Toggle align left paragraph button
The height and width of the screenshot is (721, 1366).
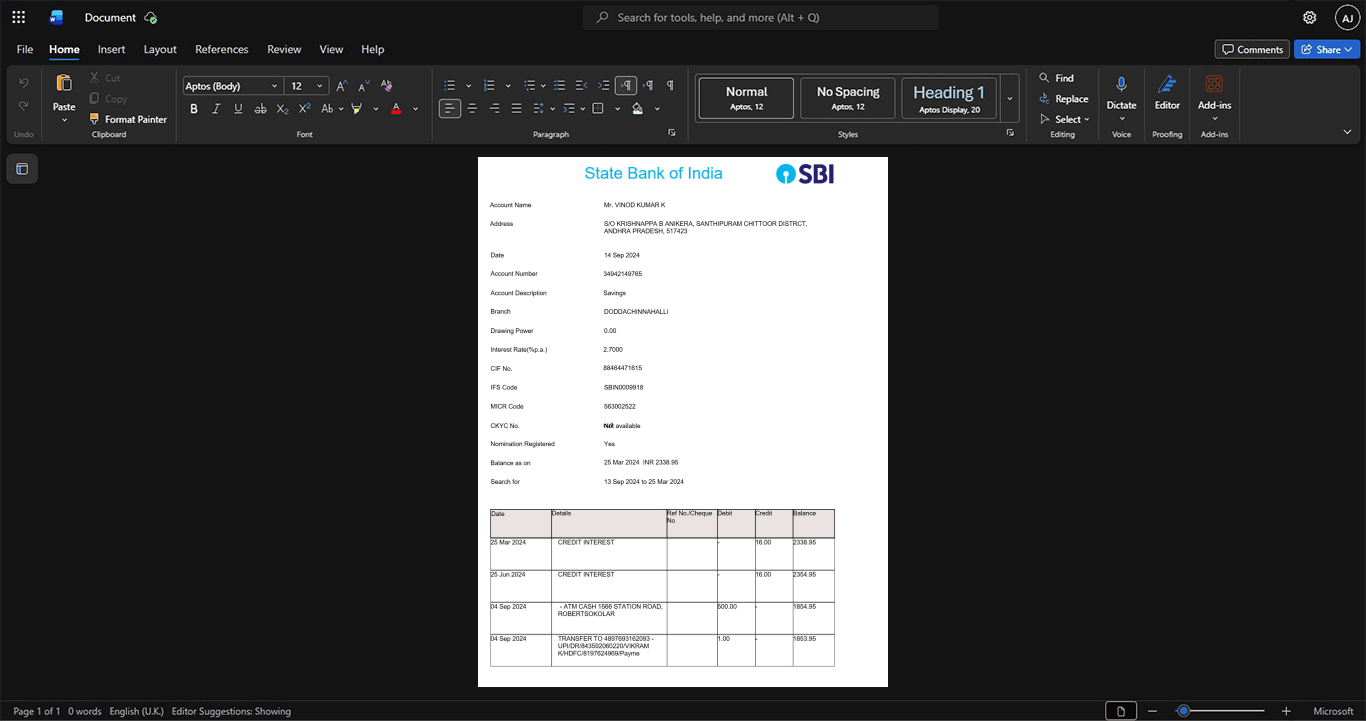450,109
